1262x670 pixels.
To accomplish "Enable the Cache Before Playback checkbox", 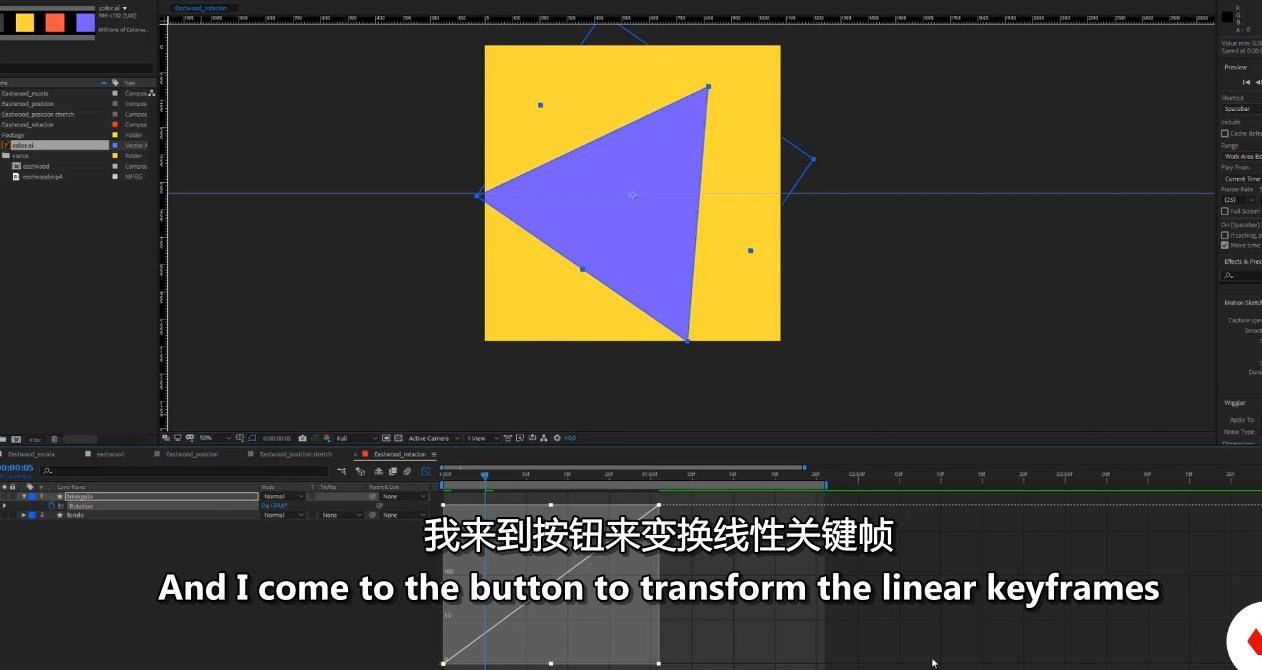I will point(1224,133).
